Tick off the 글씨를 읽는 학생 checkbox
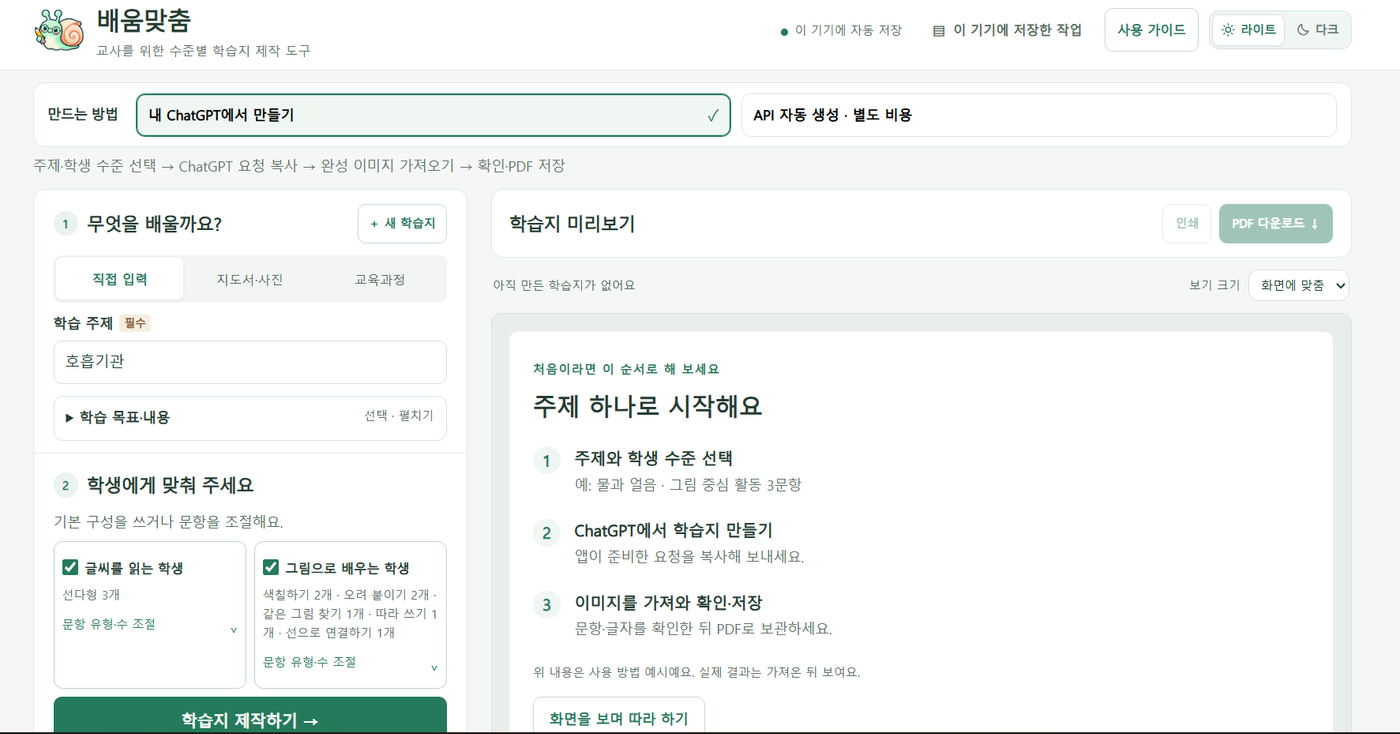The image size is (1400, 734). pyautogui.click(x=70, y=567)
